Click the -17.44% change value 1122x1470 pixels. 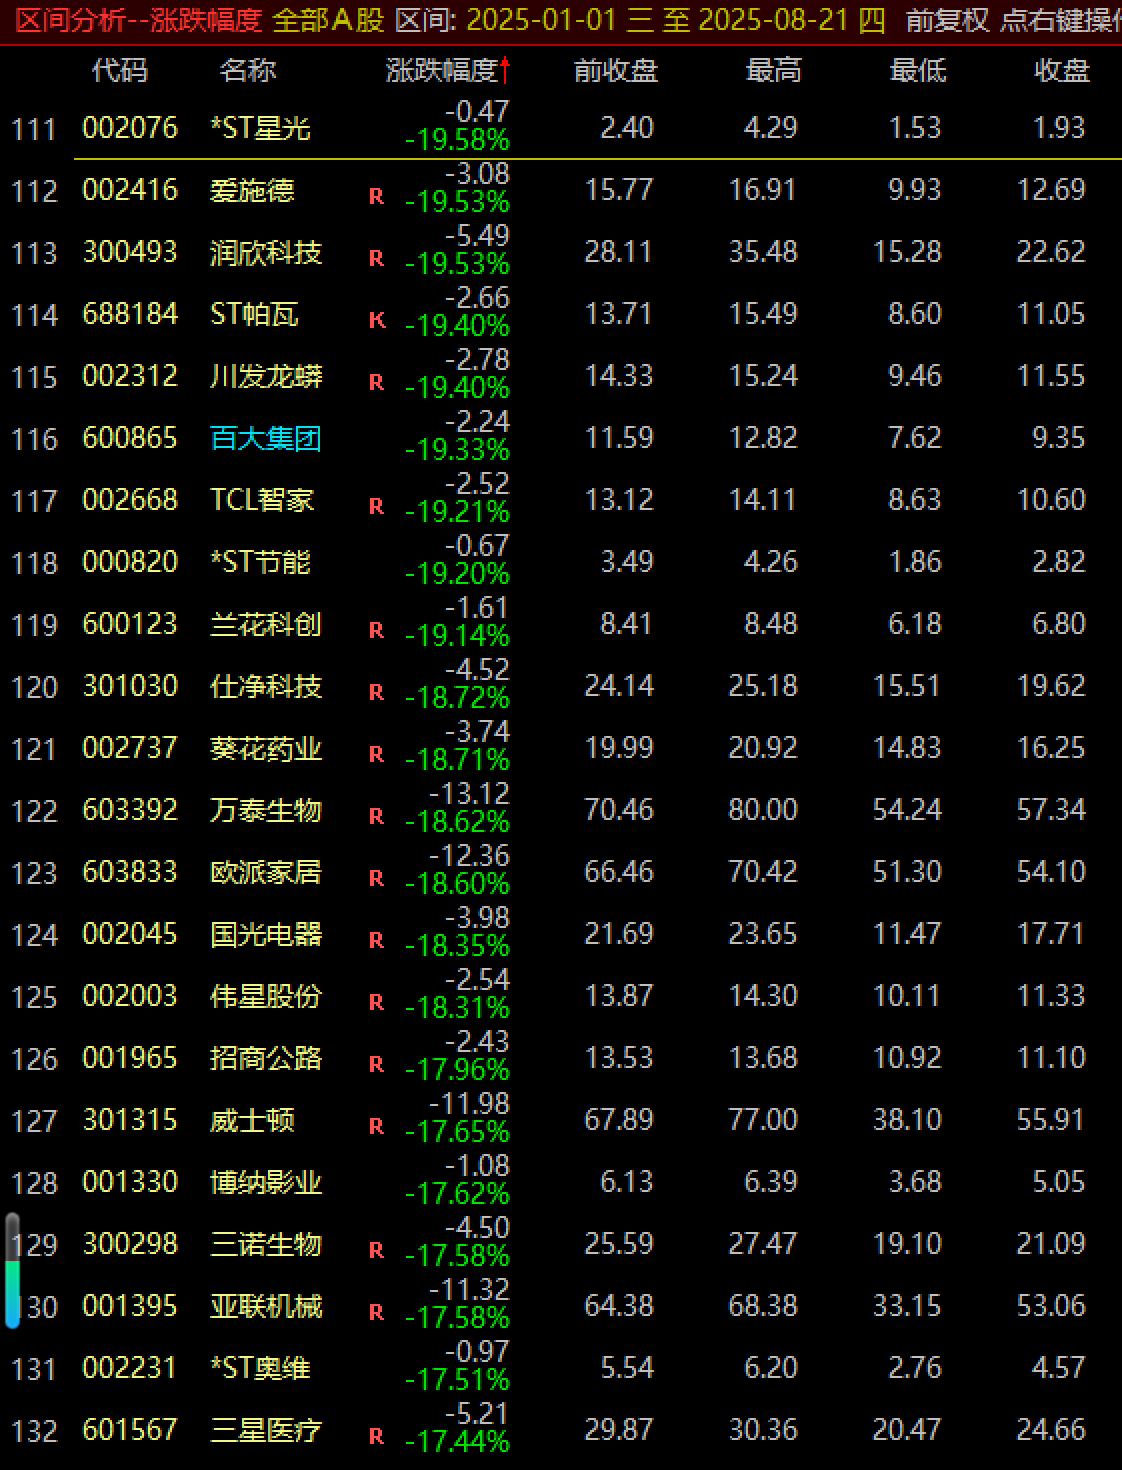pyautogui.click(x=457, y=1442)
